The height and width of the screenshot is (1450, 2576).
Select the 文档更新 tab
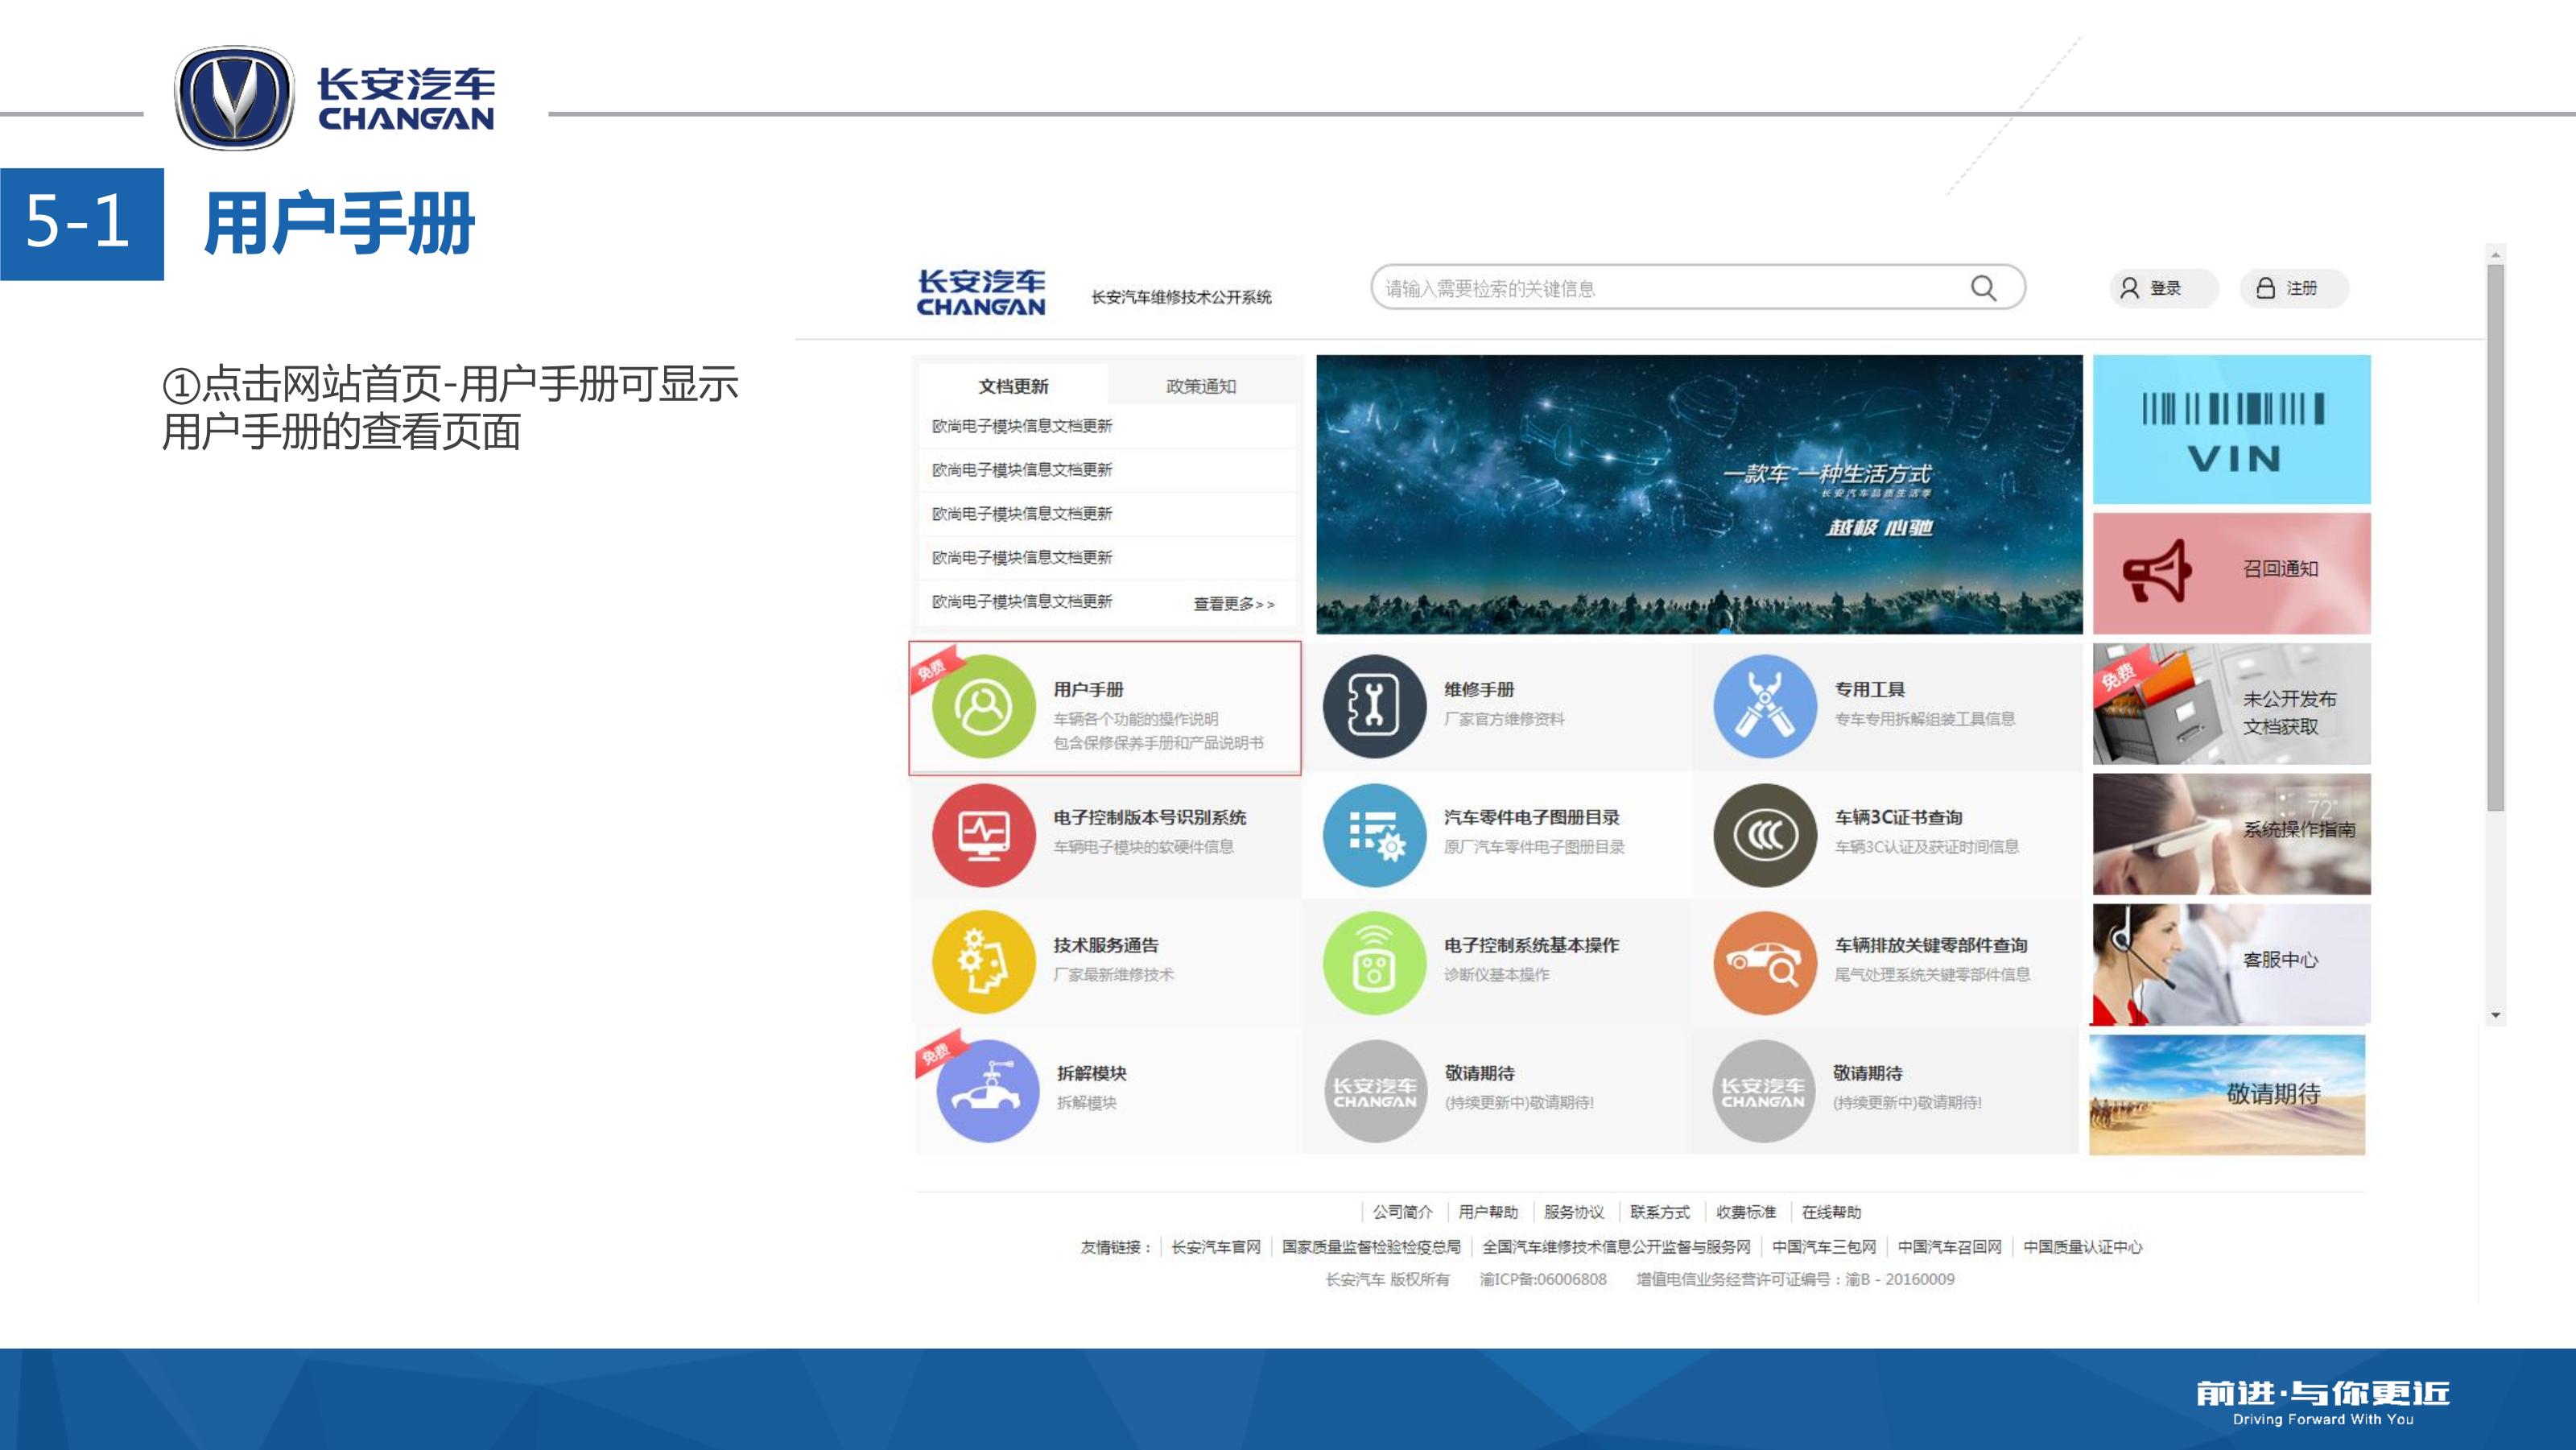tap(1012, 386)
